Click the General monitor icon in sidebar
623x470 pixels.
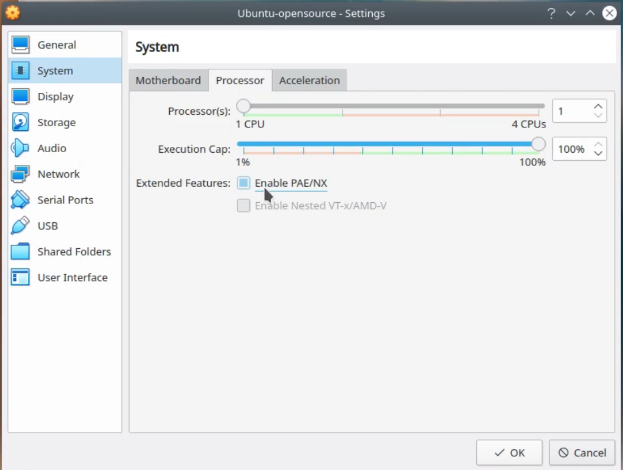point(20,44)
